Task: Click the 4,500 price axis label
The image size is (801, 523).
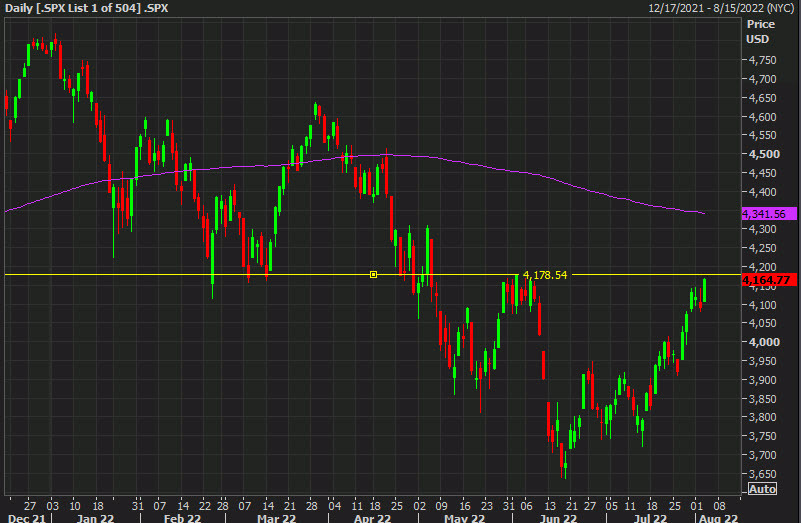Action: (x=764, y=154)
